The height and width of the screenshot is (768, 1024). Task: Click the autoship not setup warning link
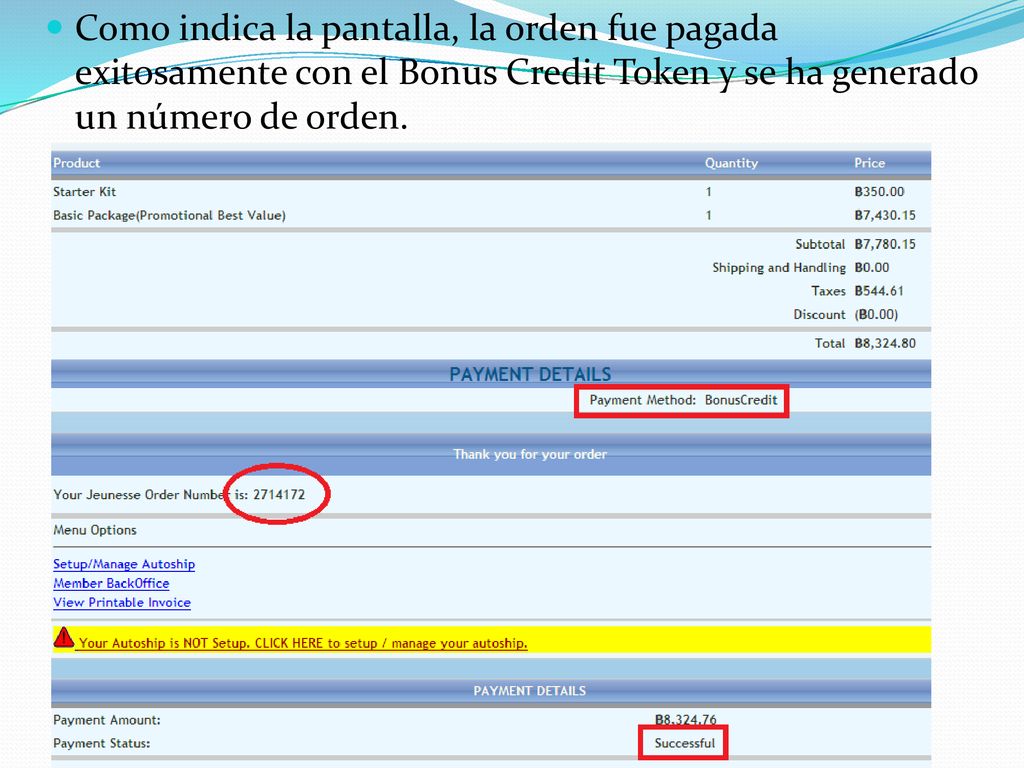click(303, 643)
